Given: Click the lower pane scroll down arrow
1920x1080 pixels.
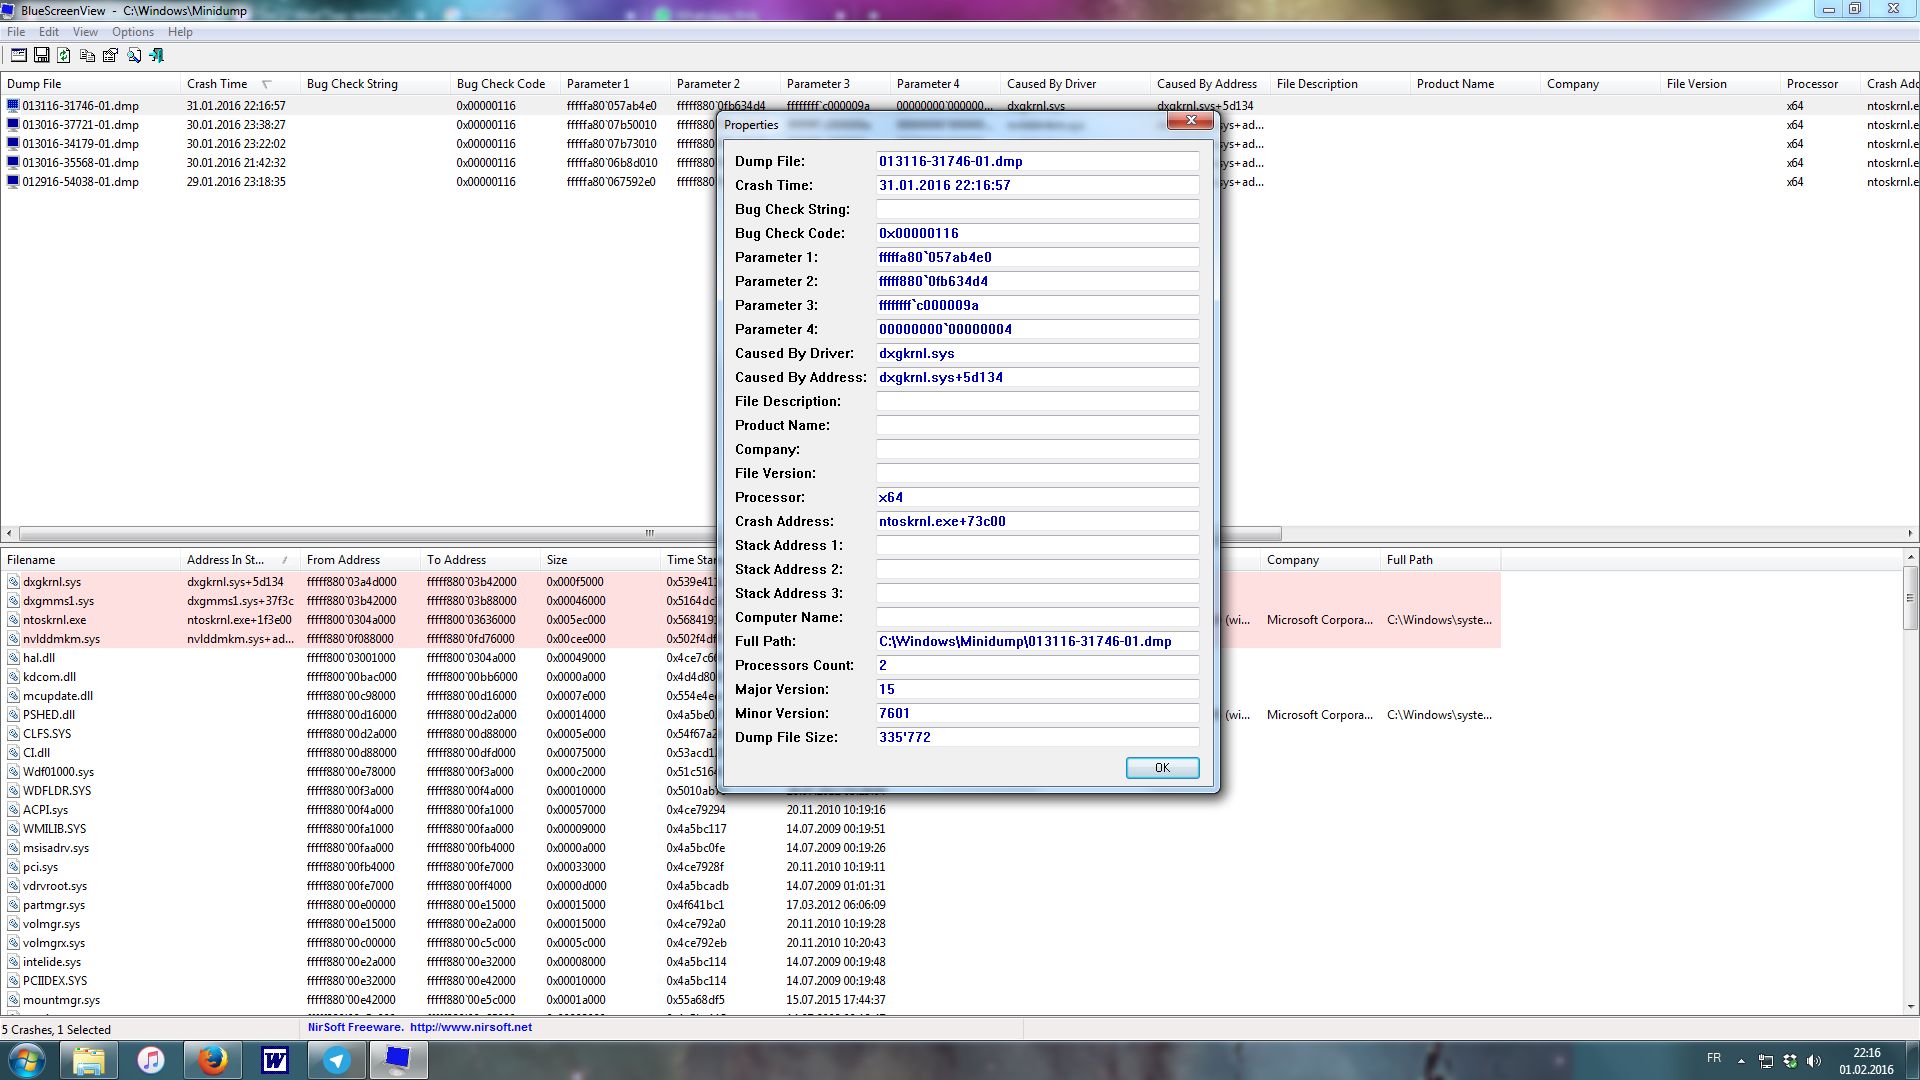Looking at the screenshot, I should tap(1910, 1007).
